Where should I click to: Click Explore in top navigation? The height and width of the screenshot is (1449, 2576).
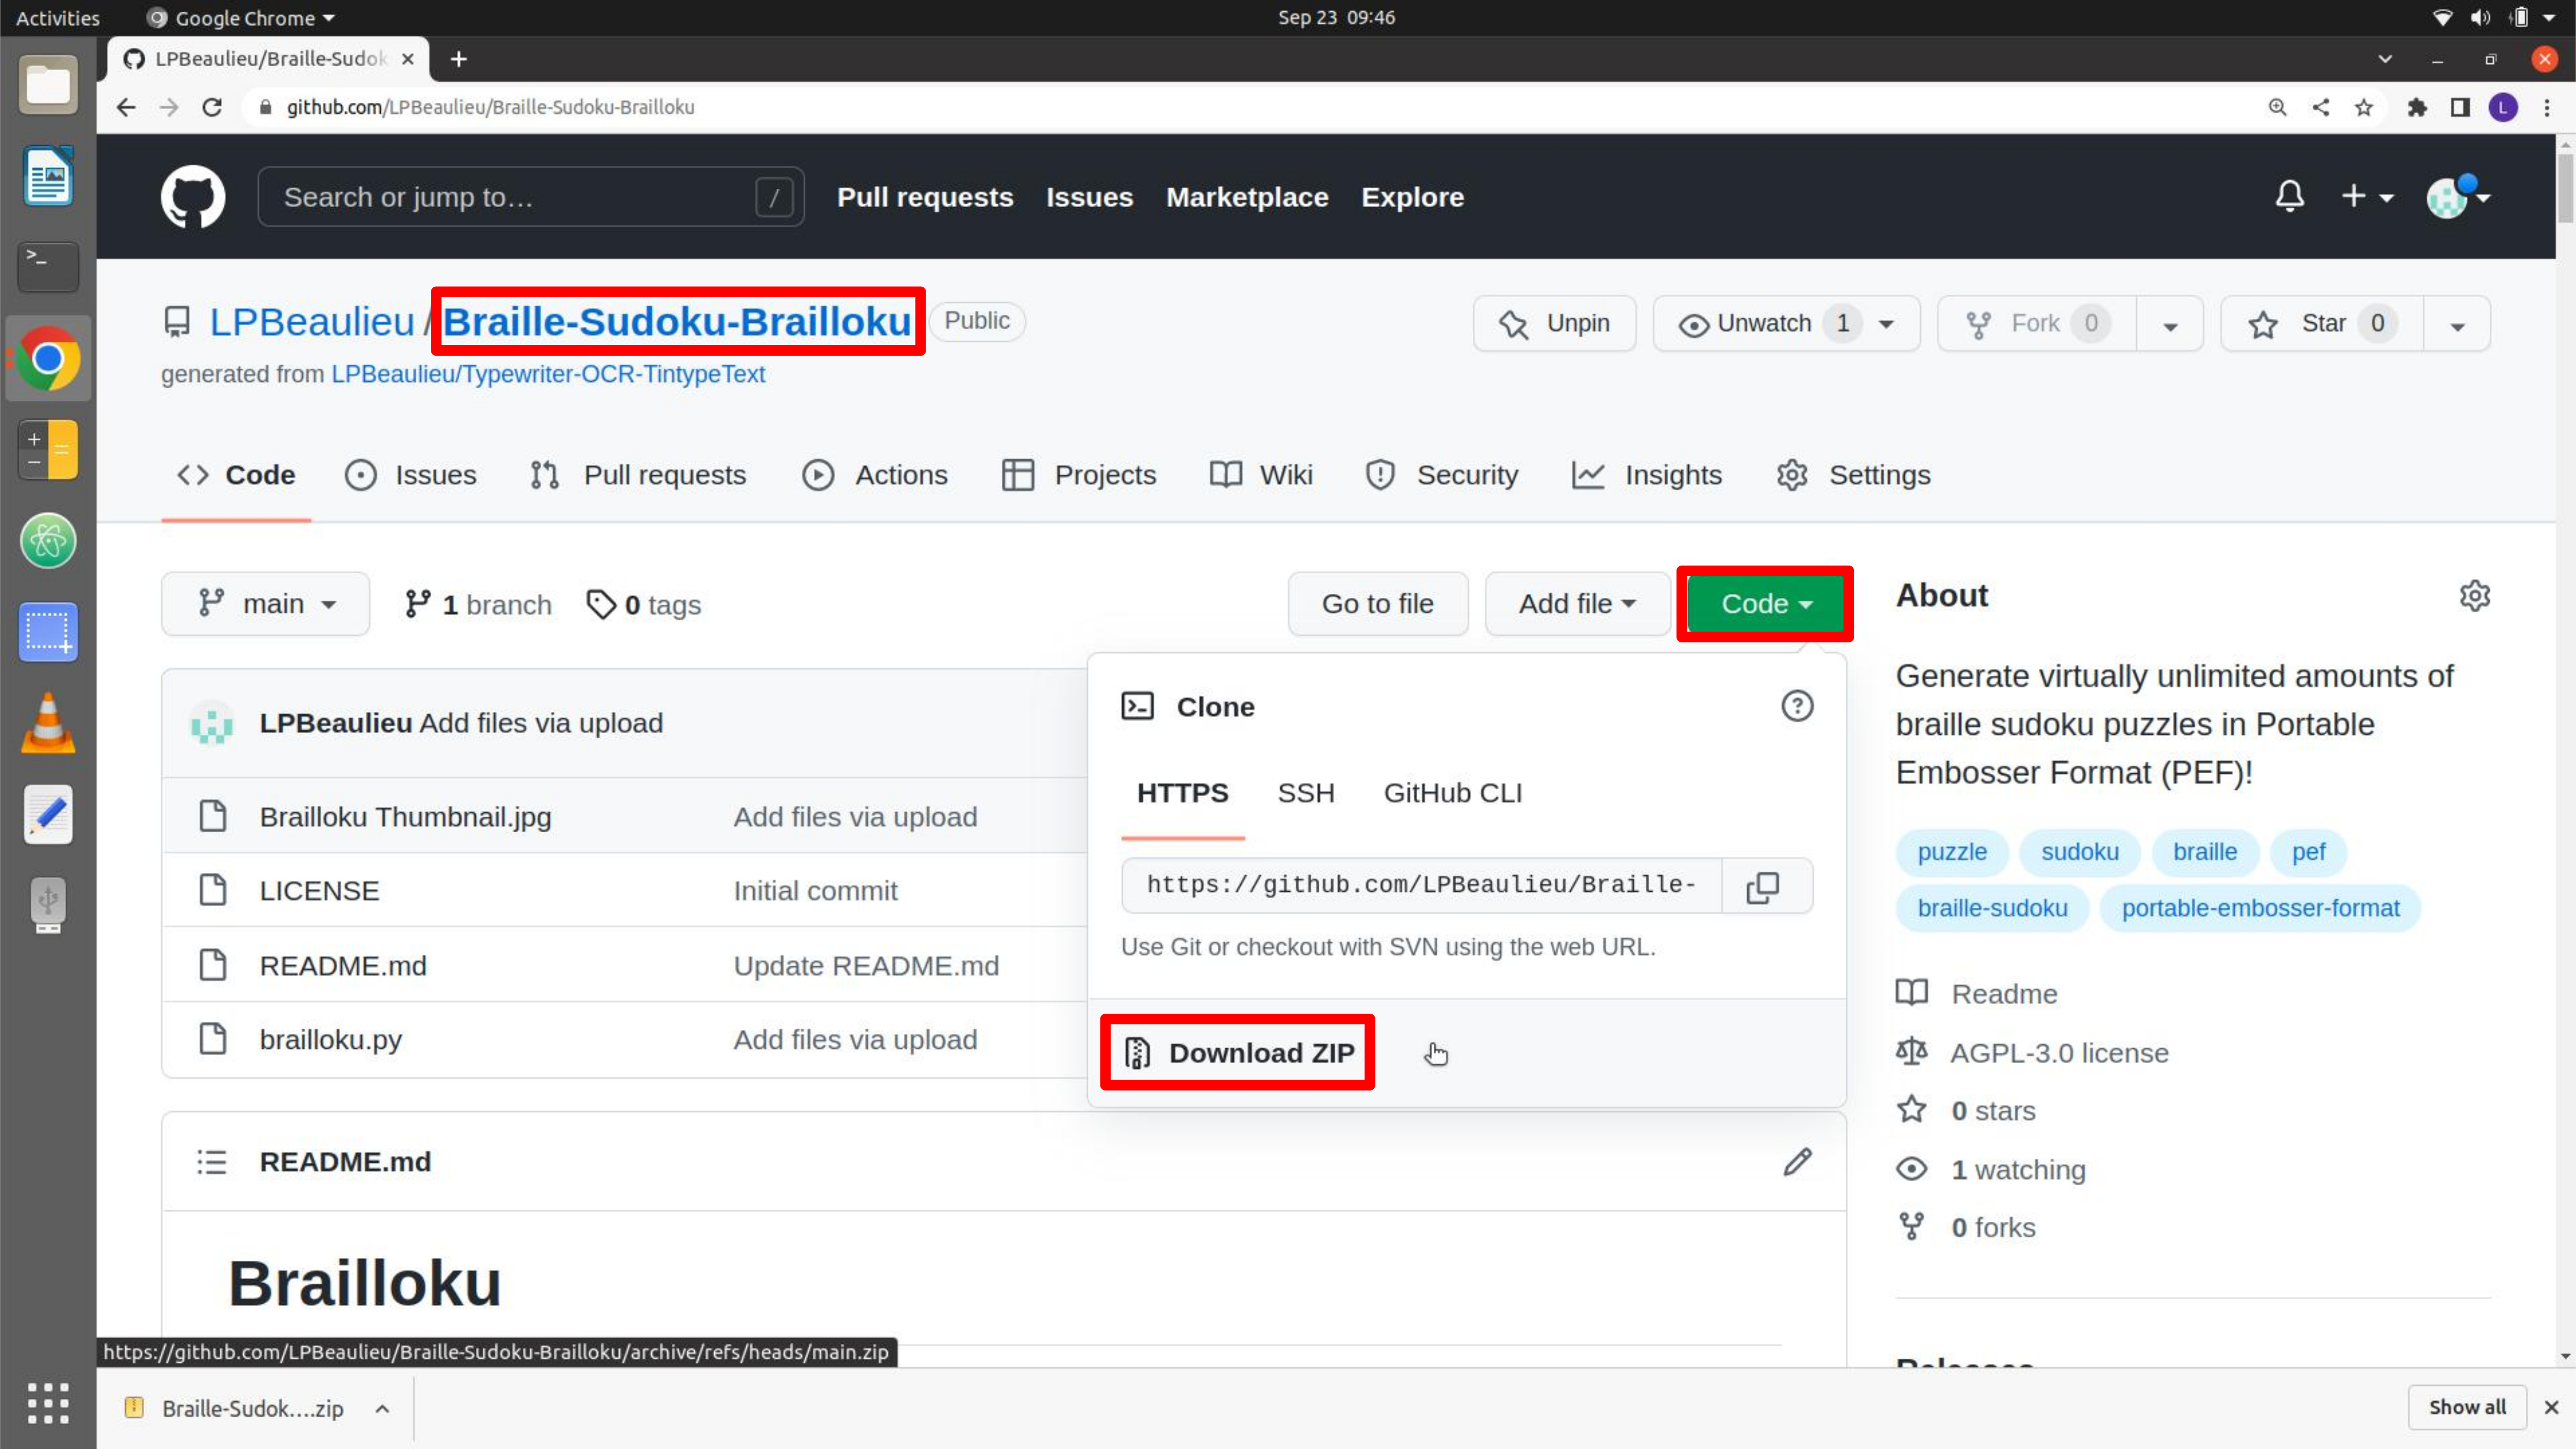(x=1412, y=197)
